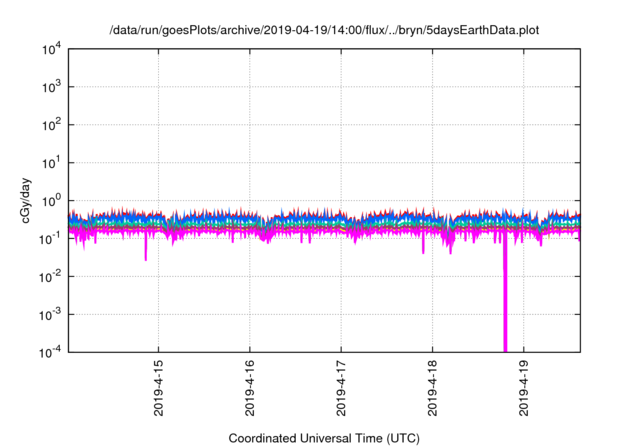
Task: Click the Coordinated Universal Time (UTC) label
Action: coord(324,438)
